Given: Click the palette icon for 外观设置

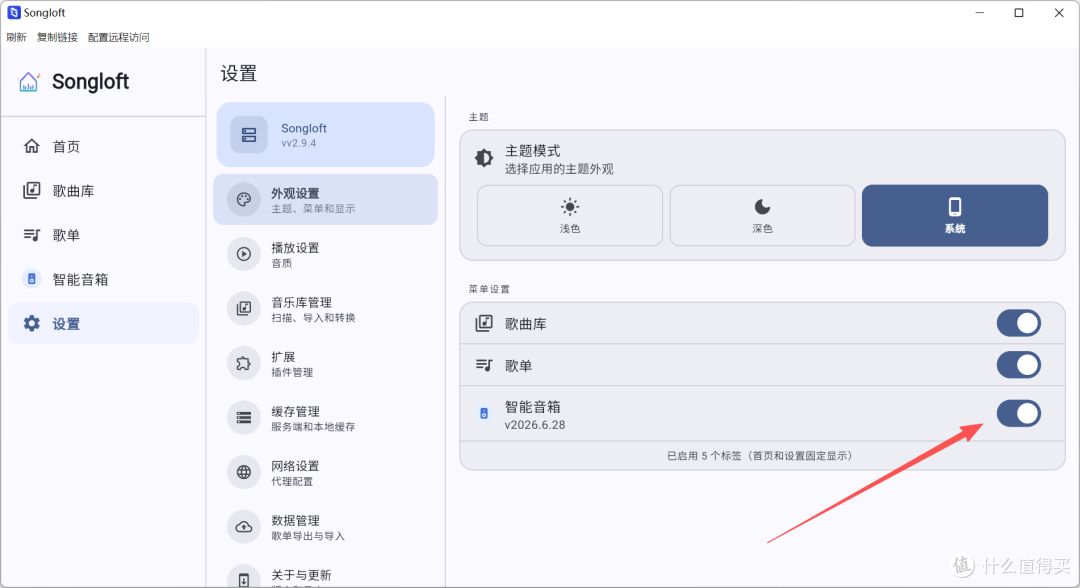Looking at the screenshot, I should [244, 200].
